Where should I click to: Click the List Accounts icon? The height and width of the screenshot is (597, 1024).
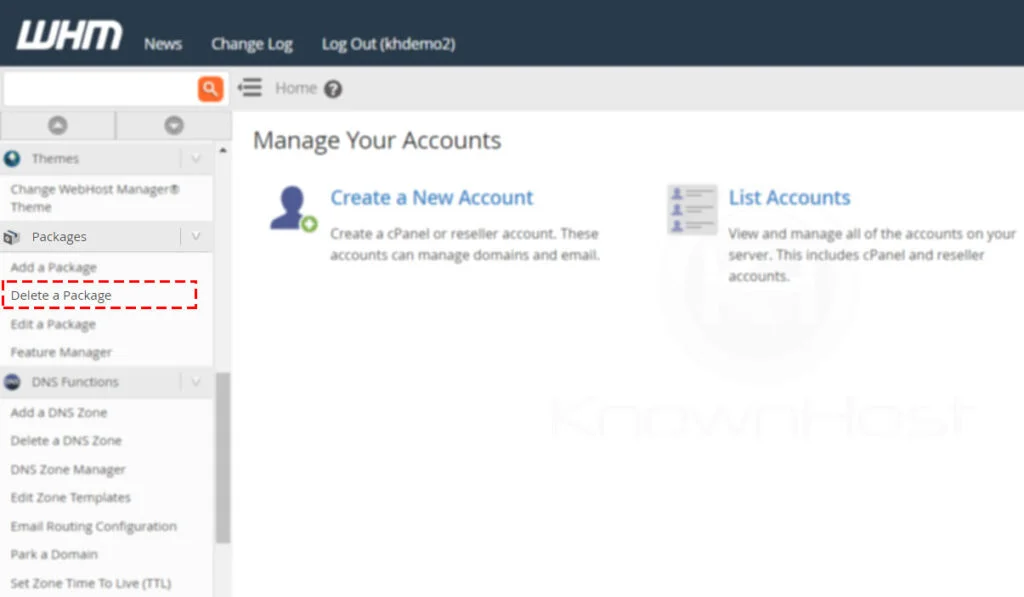point(692,209)
